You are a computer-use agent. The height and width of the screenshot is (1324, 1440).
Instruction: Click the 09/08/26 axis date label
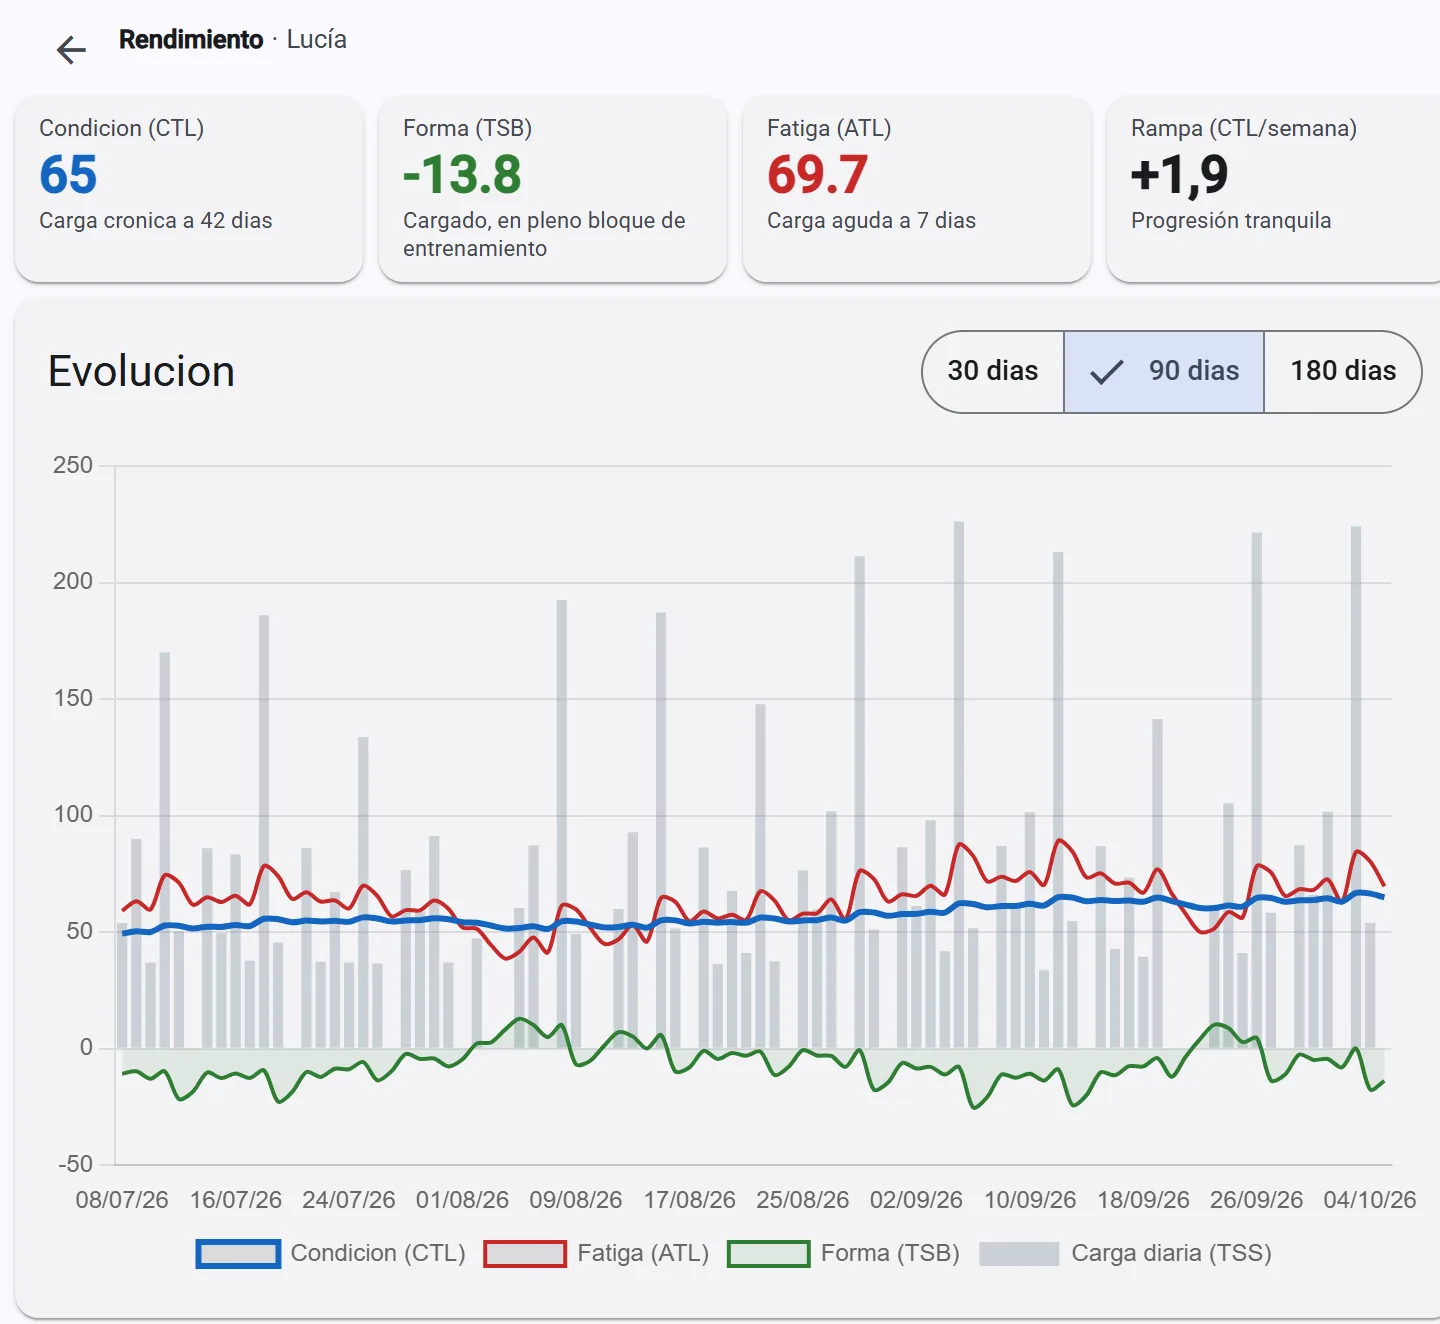pos(576,1200)
